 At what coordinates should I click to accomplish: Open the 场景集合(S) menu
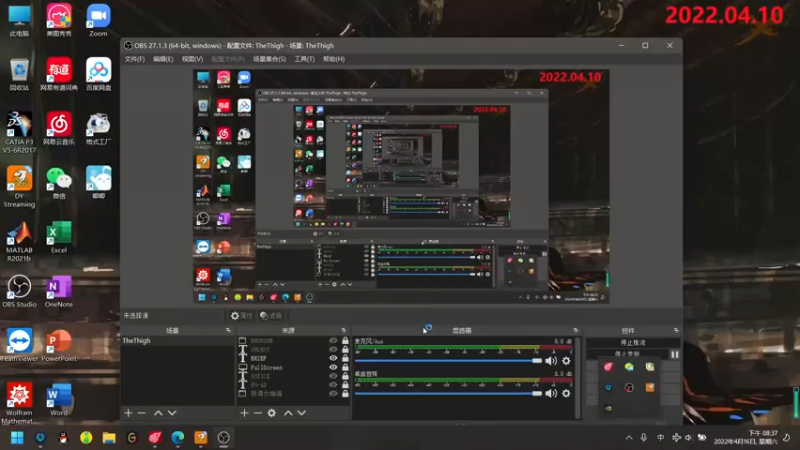(269, 59)
